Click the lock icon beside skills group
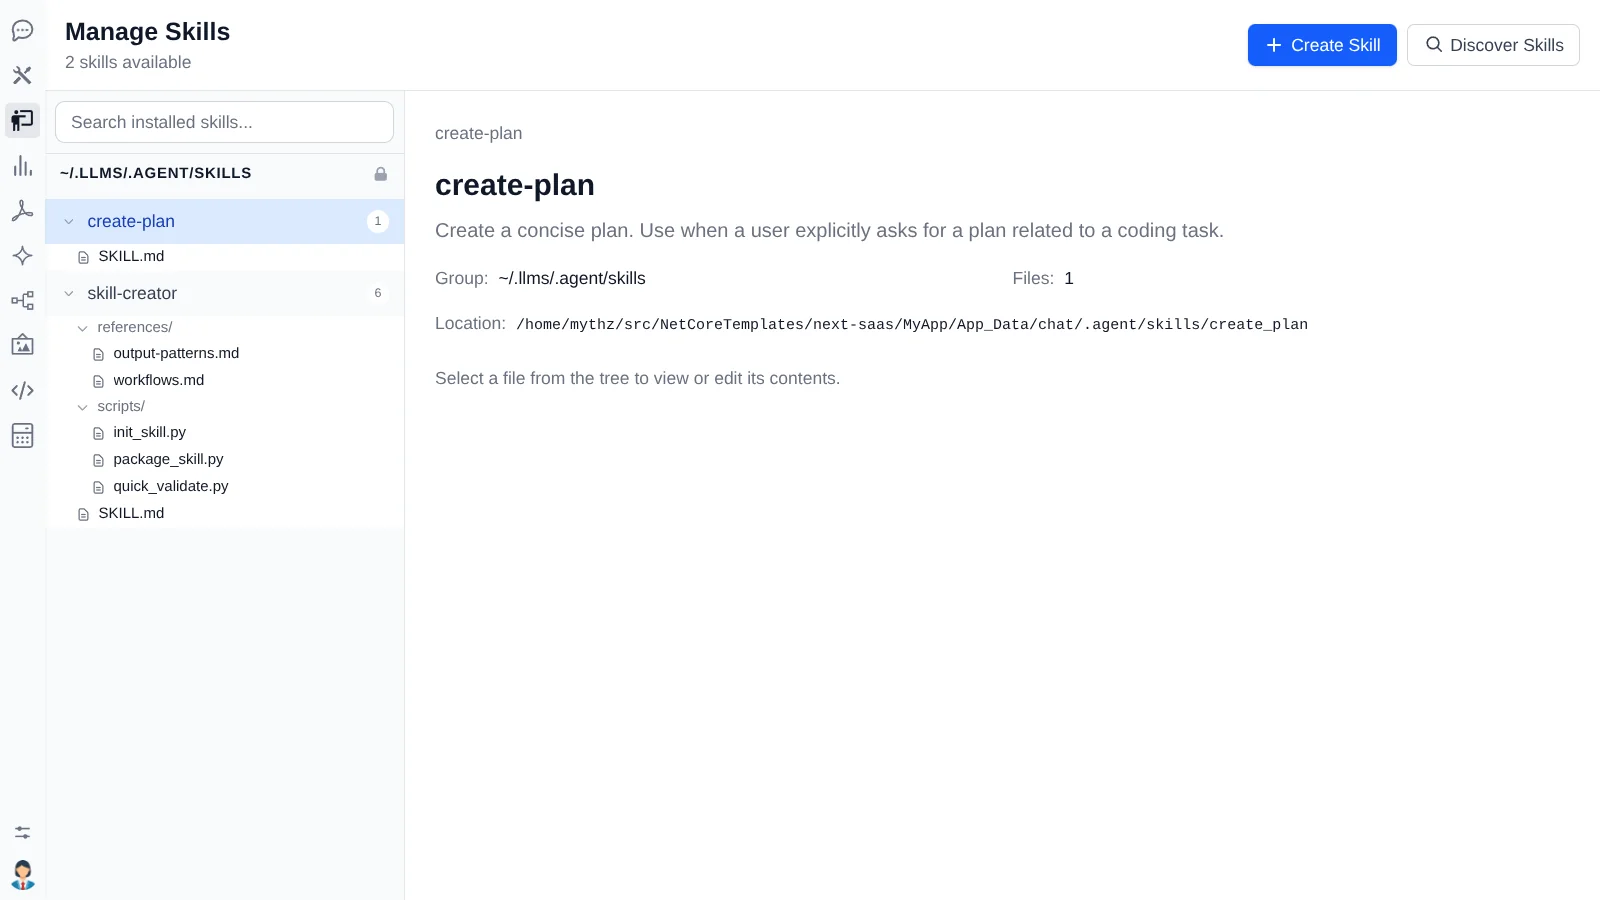The width and height of the screenshot is (1600, 900). 380,174
